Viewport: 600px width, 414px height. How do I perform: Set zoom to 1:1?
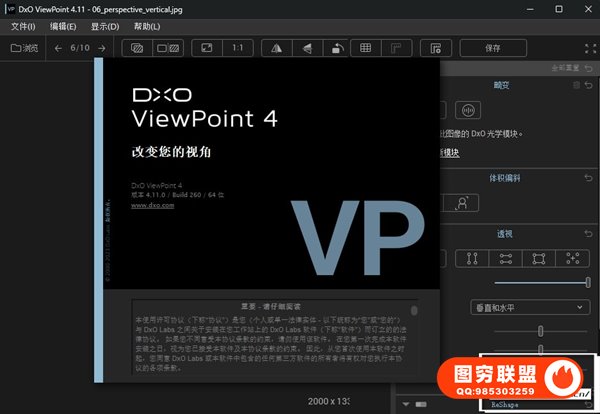pyautogui.click(x=236, y=47)
